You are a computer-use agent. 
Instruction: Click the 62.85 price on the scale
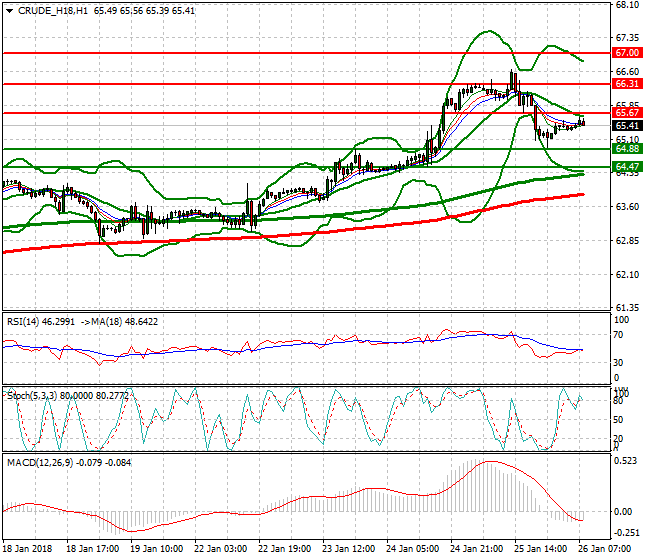627,240
